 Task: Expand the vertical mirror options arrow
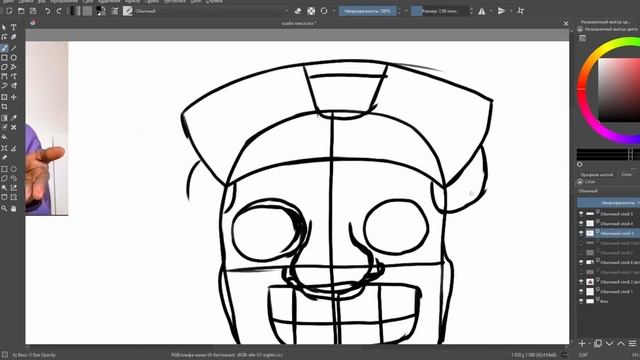(511, 11)
